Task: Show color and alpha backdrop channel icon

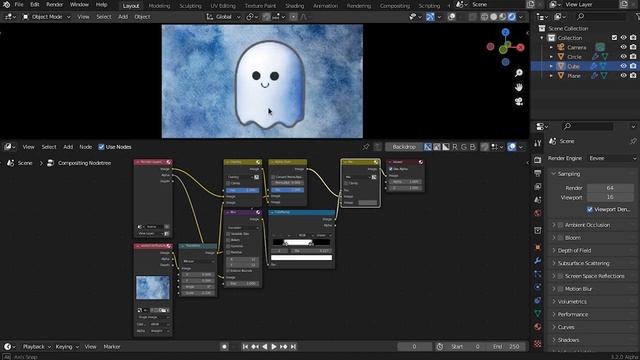Action: click(427, 147)
